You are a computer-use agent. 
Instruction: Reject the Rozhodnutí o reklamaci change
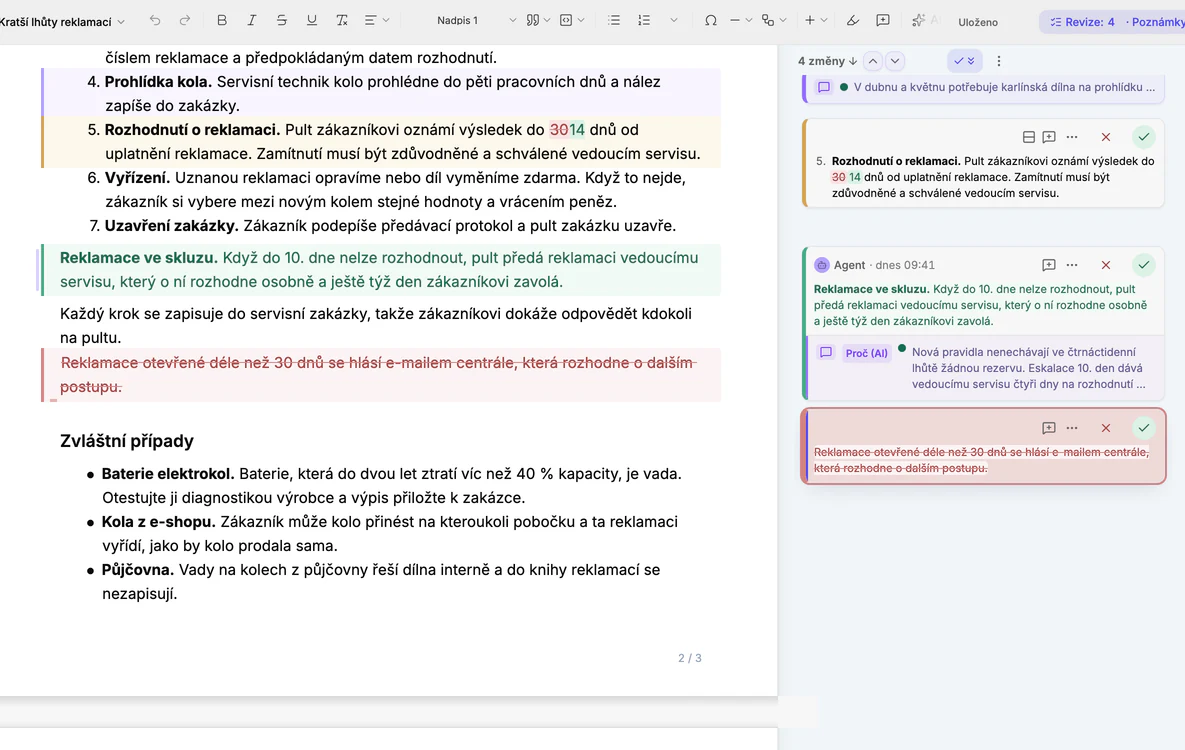pos(1106,137)
